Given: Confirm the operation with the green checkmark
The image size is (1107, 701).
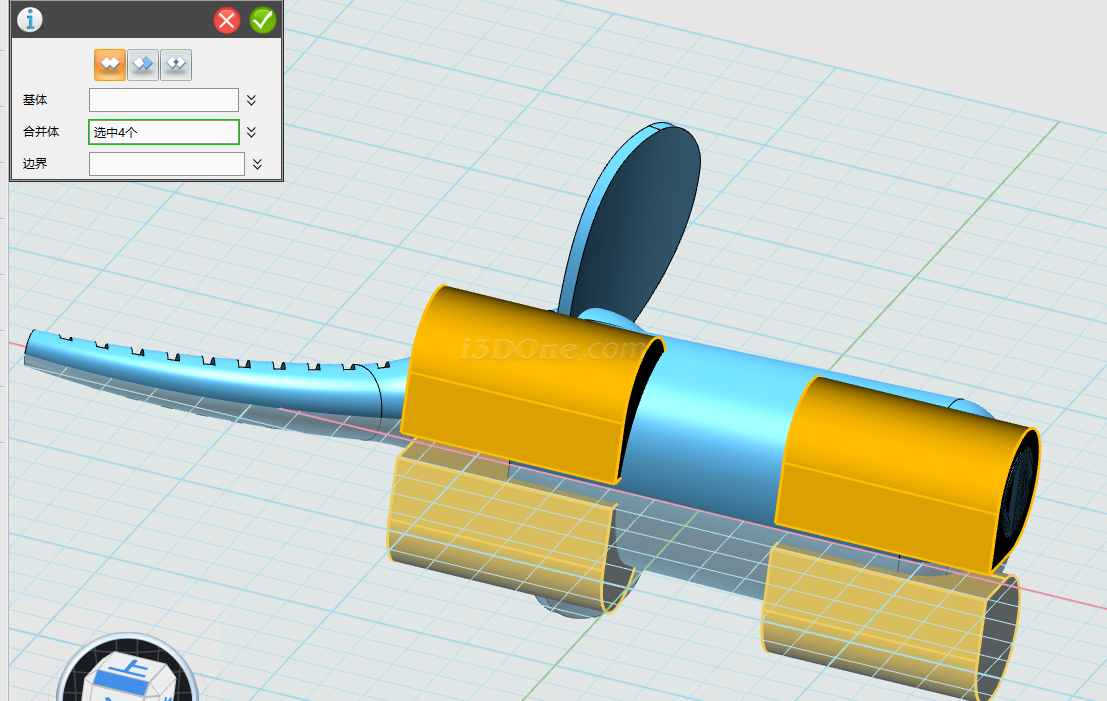Looking at the screenshot, I should [263, 20].
